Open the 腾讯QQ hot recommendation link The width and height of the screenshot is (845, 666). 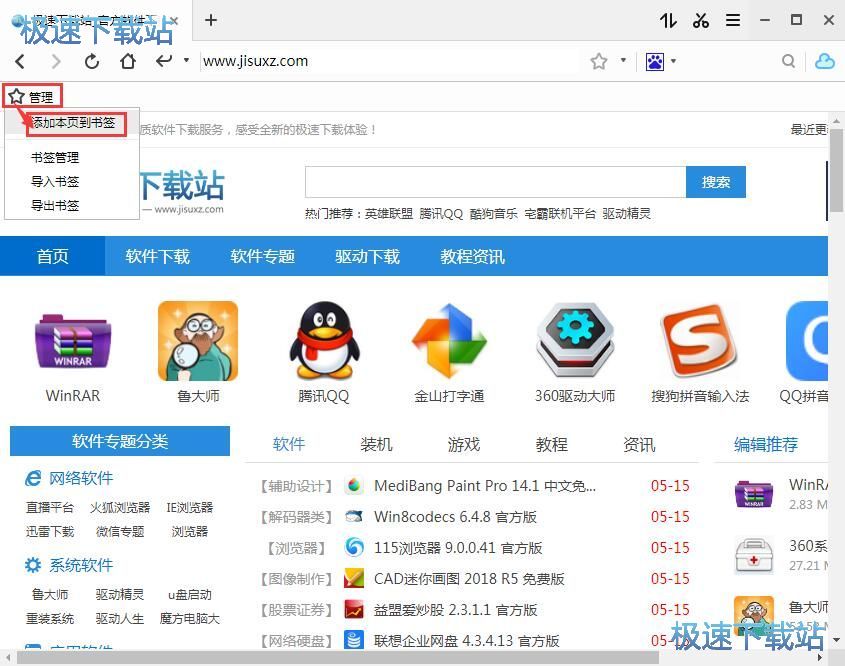tap(441, 213)
